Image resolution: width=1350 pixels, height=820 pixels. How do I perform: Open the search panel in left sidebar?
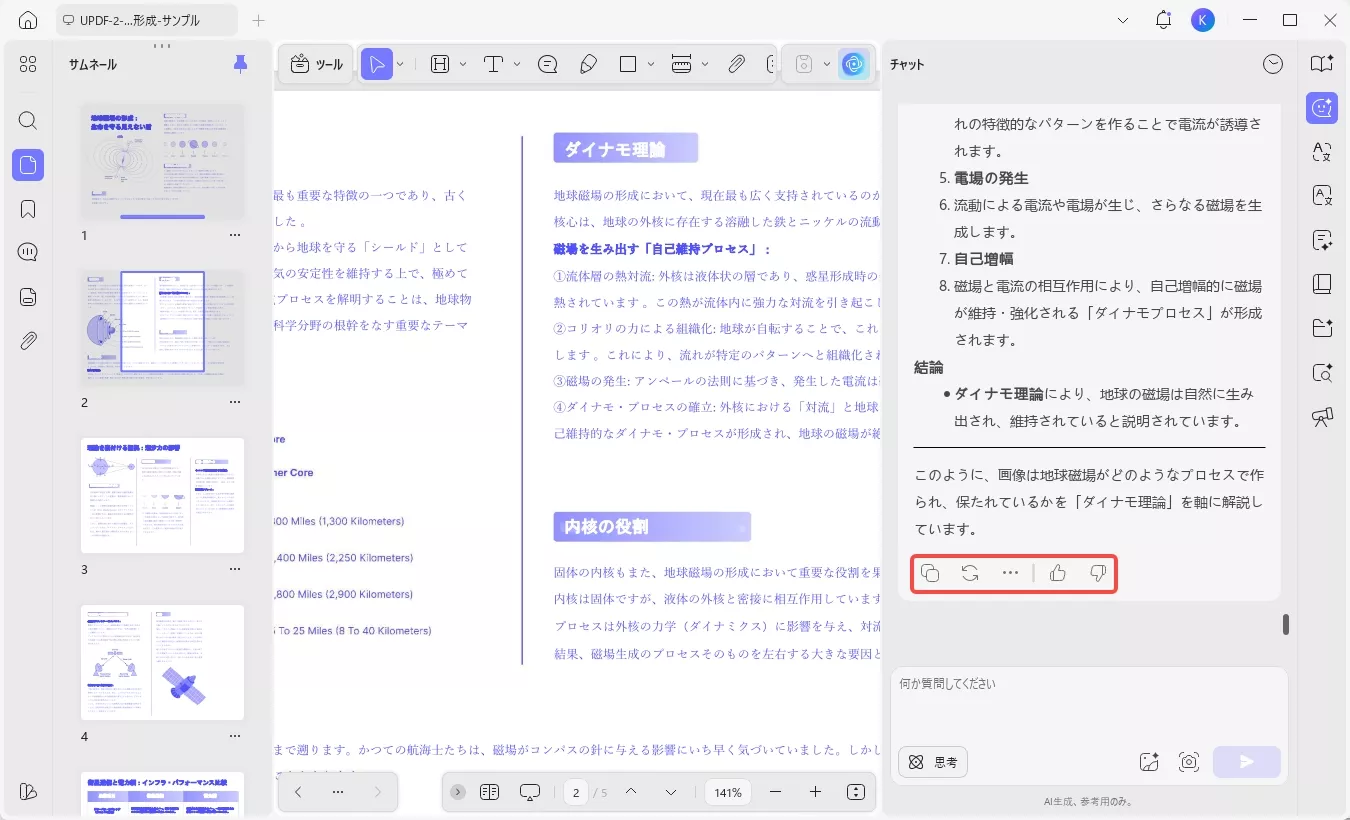27,121
